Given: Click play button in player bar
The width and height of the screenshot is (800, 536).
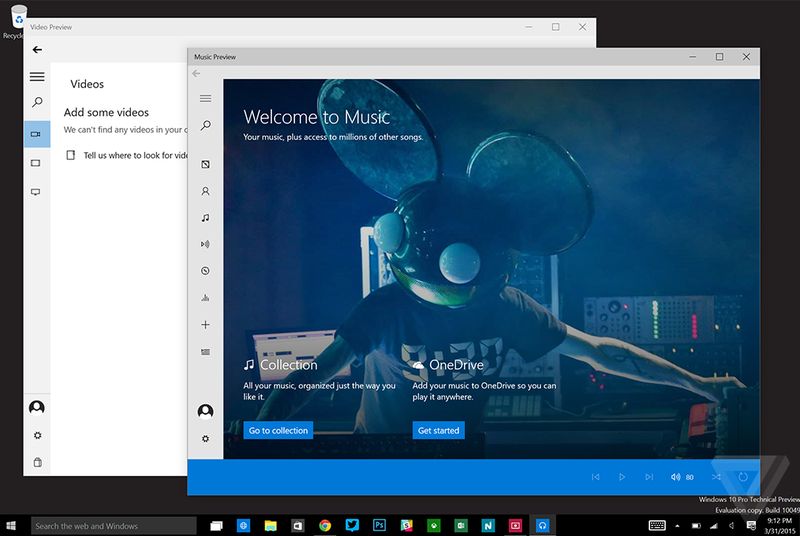Looking at the screenshot, I should (621, 477).
